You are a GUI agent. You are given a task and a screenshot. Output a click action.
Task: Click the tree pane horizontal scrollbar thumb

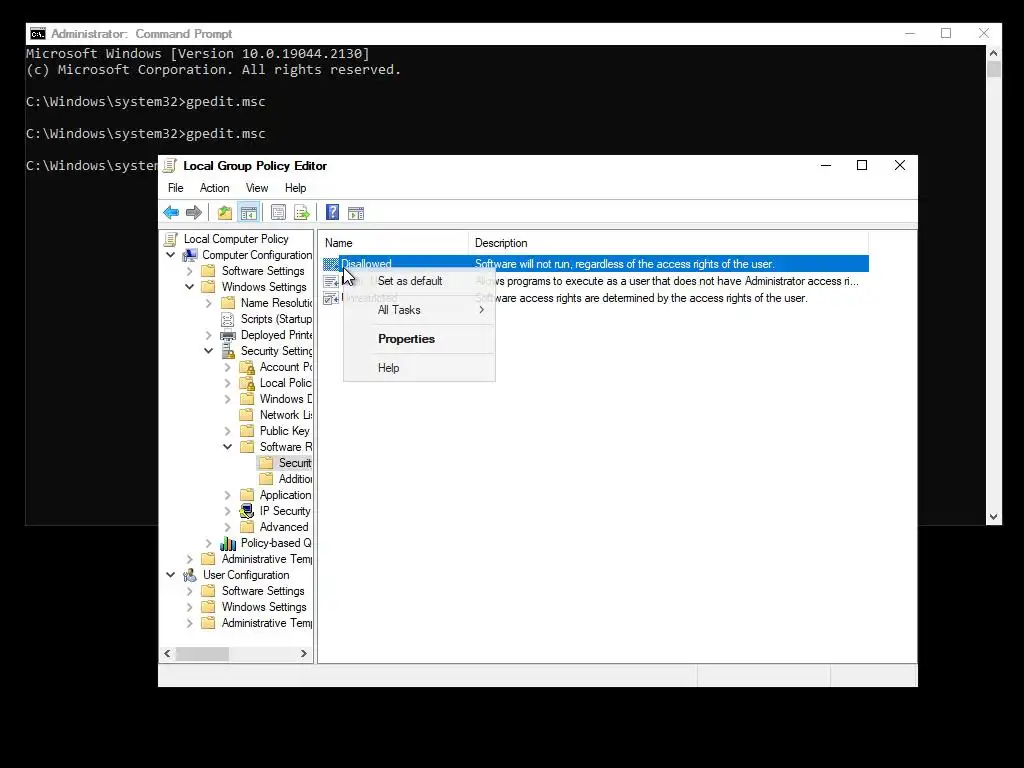pos(202,654)
